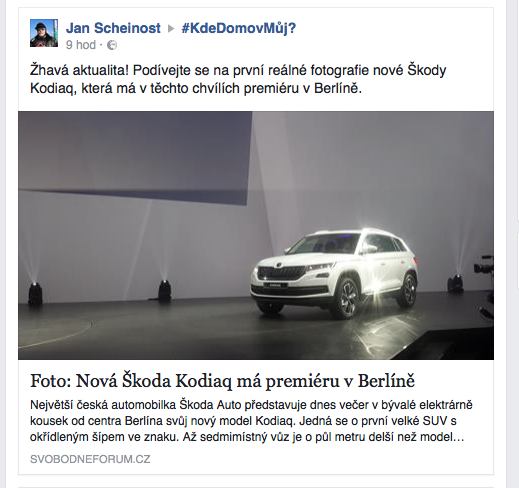This screenshot has height=488, width=519.
Task: Open the Škoda Kodiaq article preview image
Action: pyautogui.click(x=256, y=235)
